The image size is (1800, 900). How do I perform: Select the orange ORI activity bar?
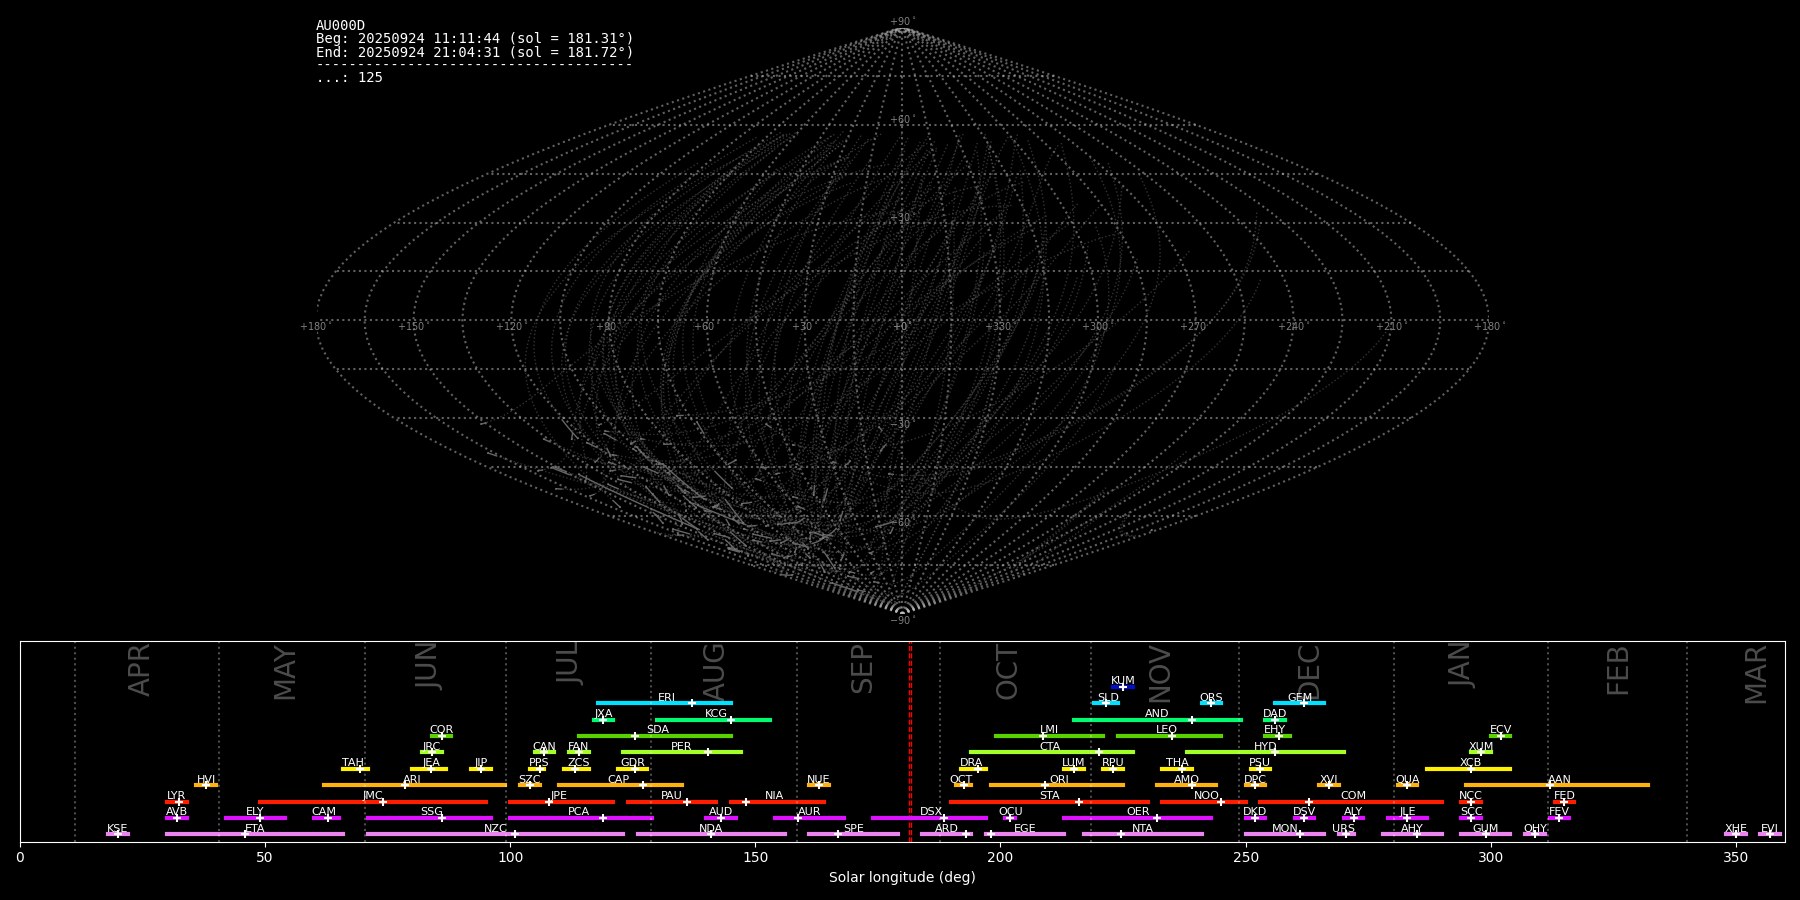pos(1057,785)
